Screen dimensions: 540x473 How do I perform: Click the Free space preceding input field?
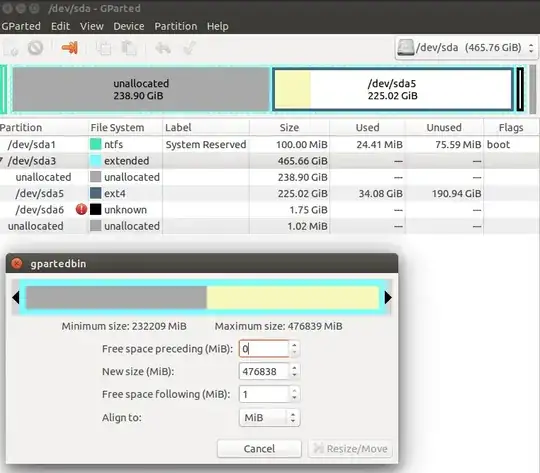264,349
